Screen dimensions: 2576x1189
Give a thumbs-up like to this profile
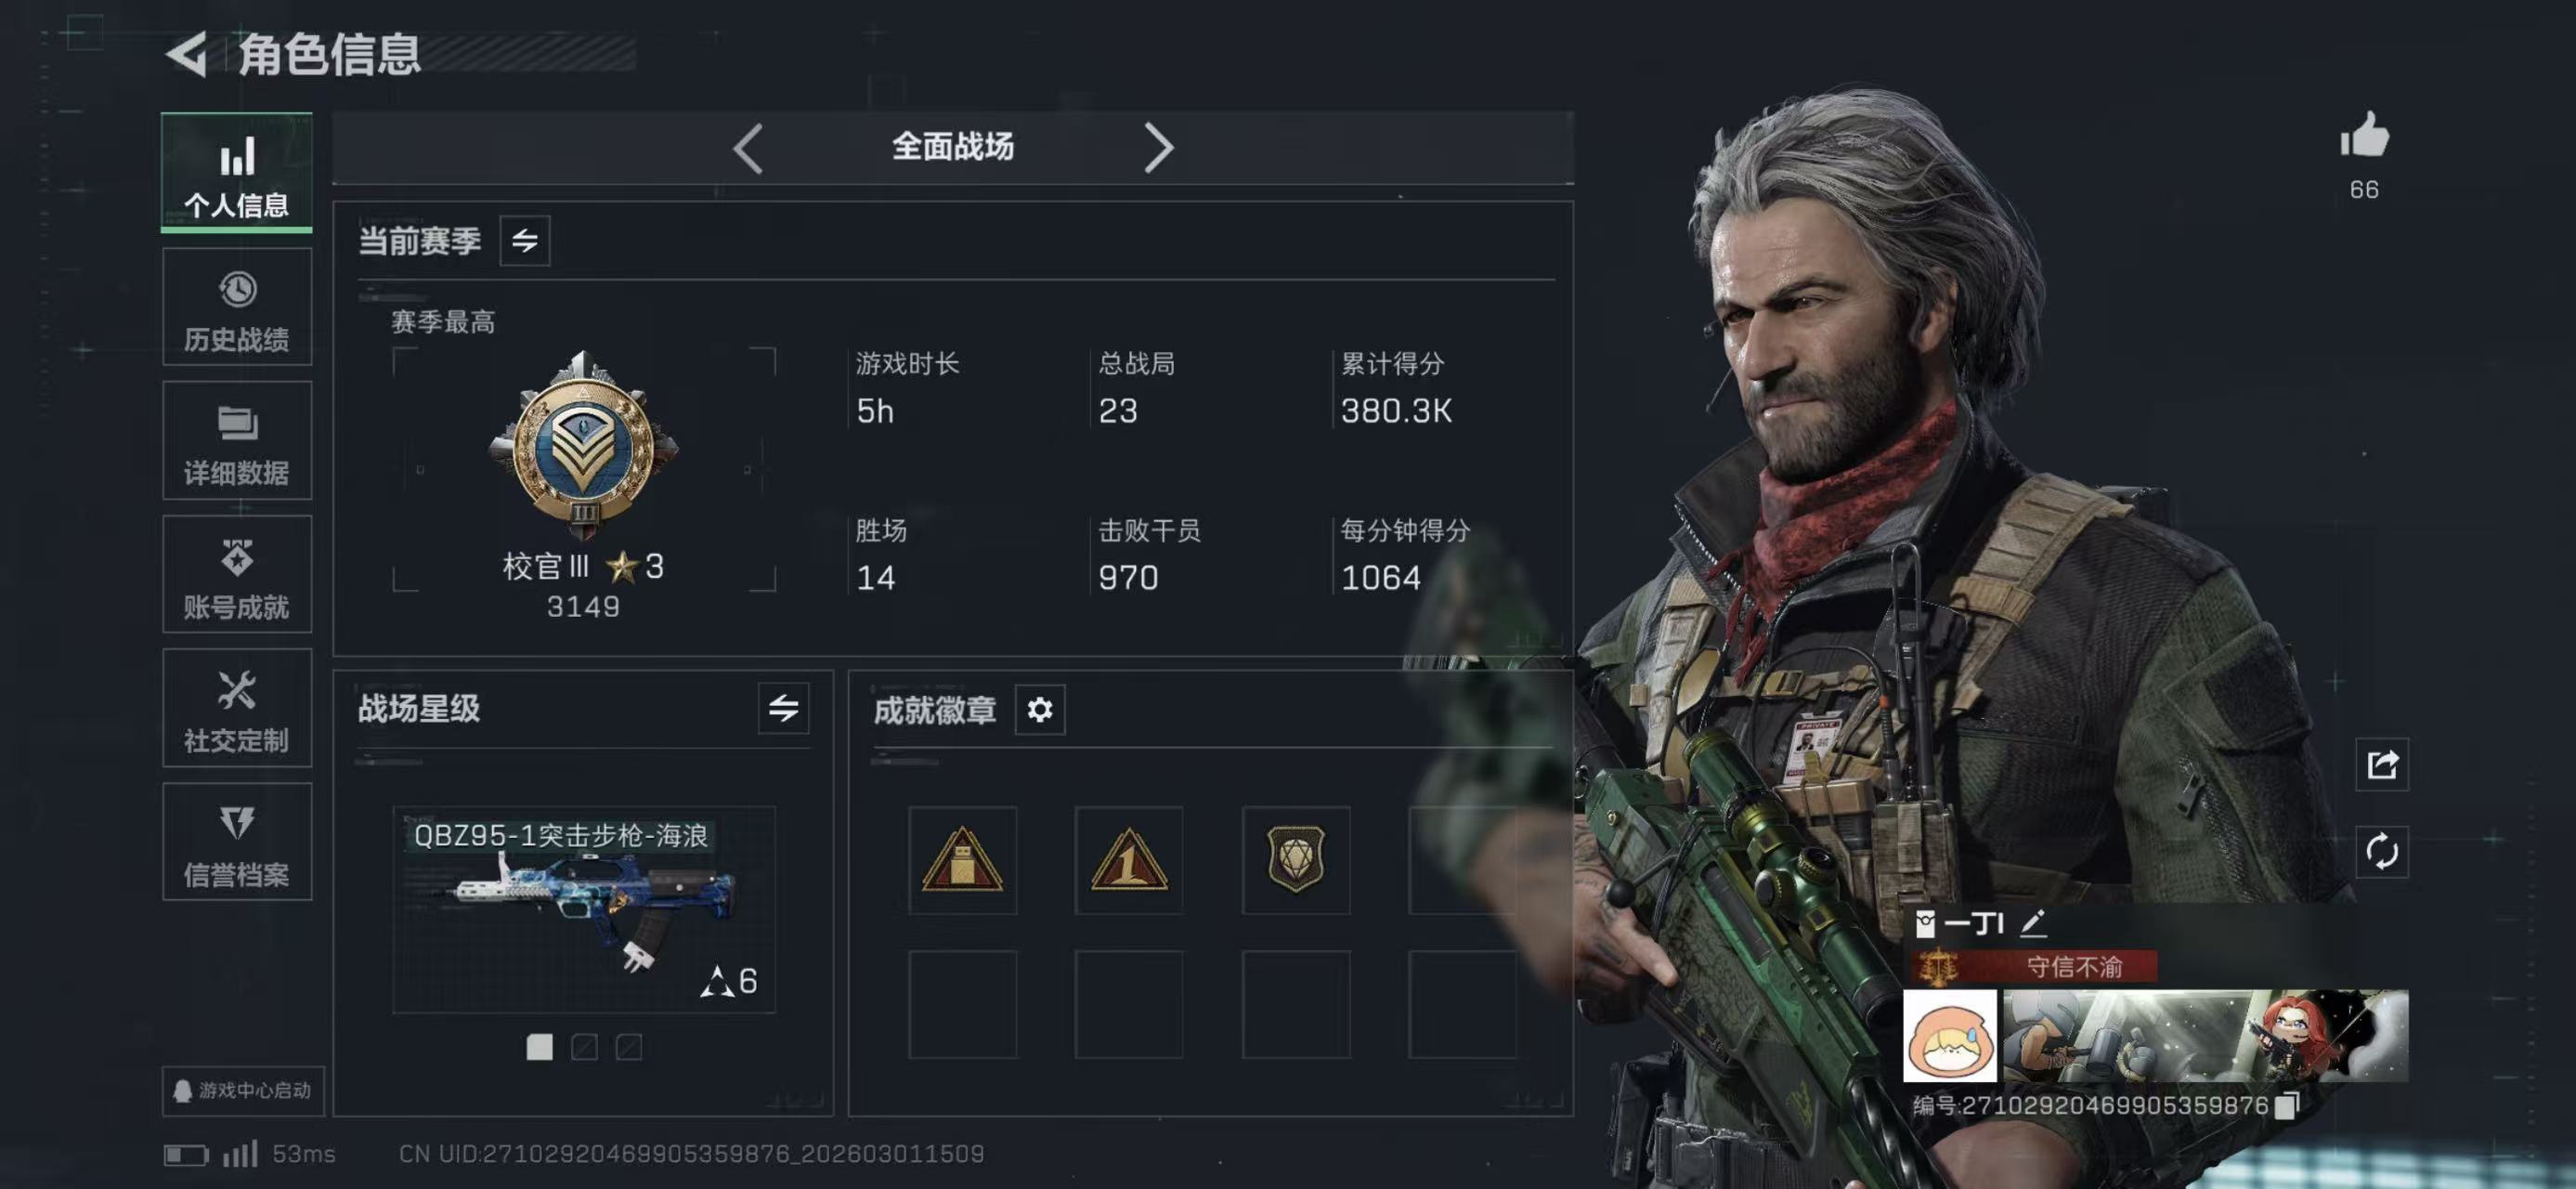[2364, 136]
